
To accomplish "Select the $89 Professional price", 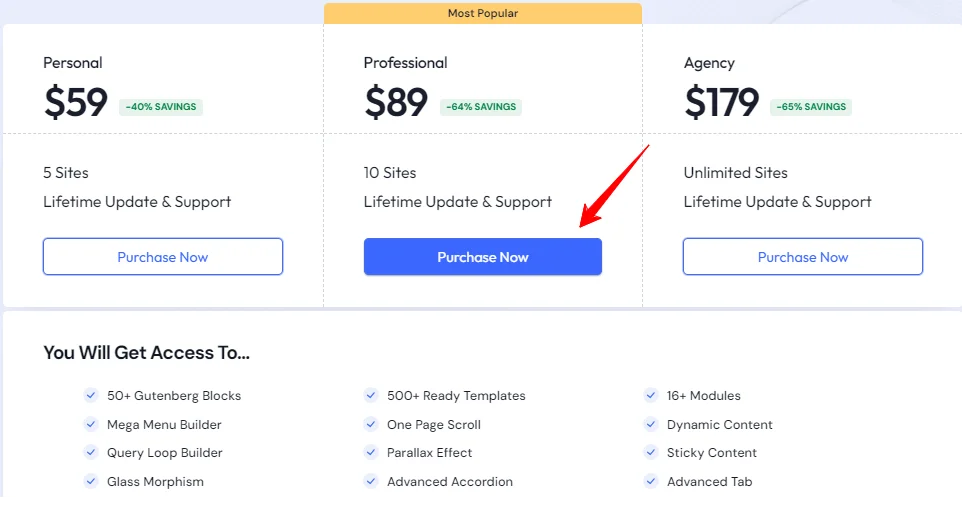I will click(x=396, y=103).
